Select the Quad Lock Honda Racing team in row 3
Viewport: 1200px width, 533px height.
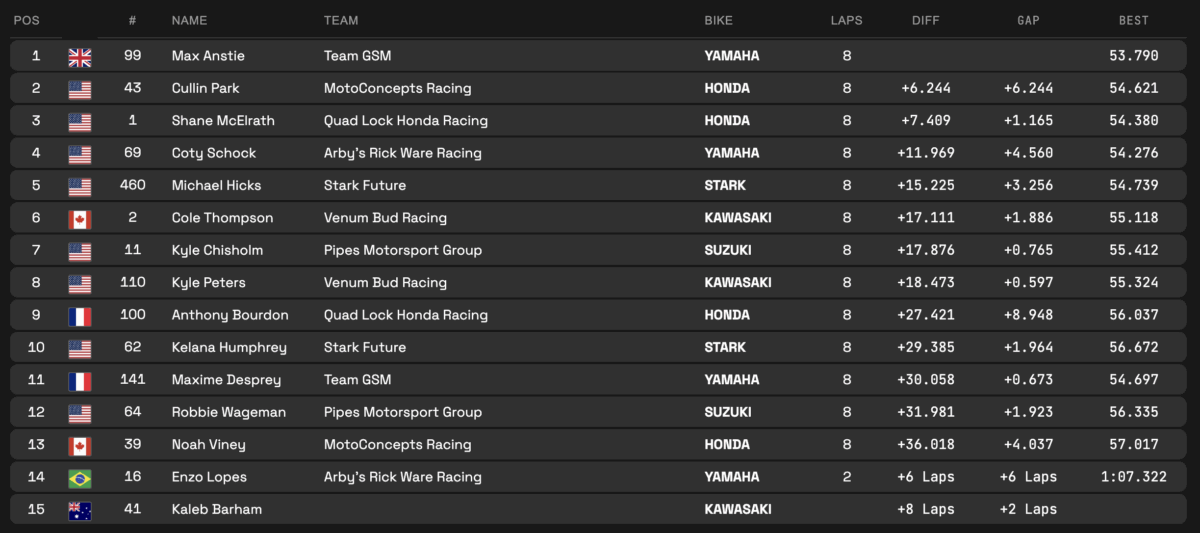coord(406,121)
